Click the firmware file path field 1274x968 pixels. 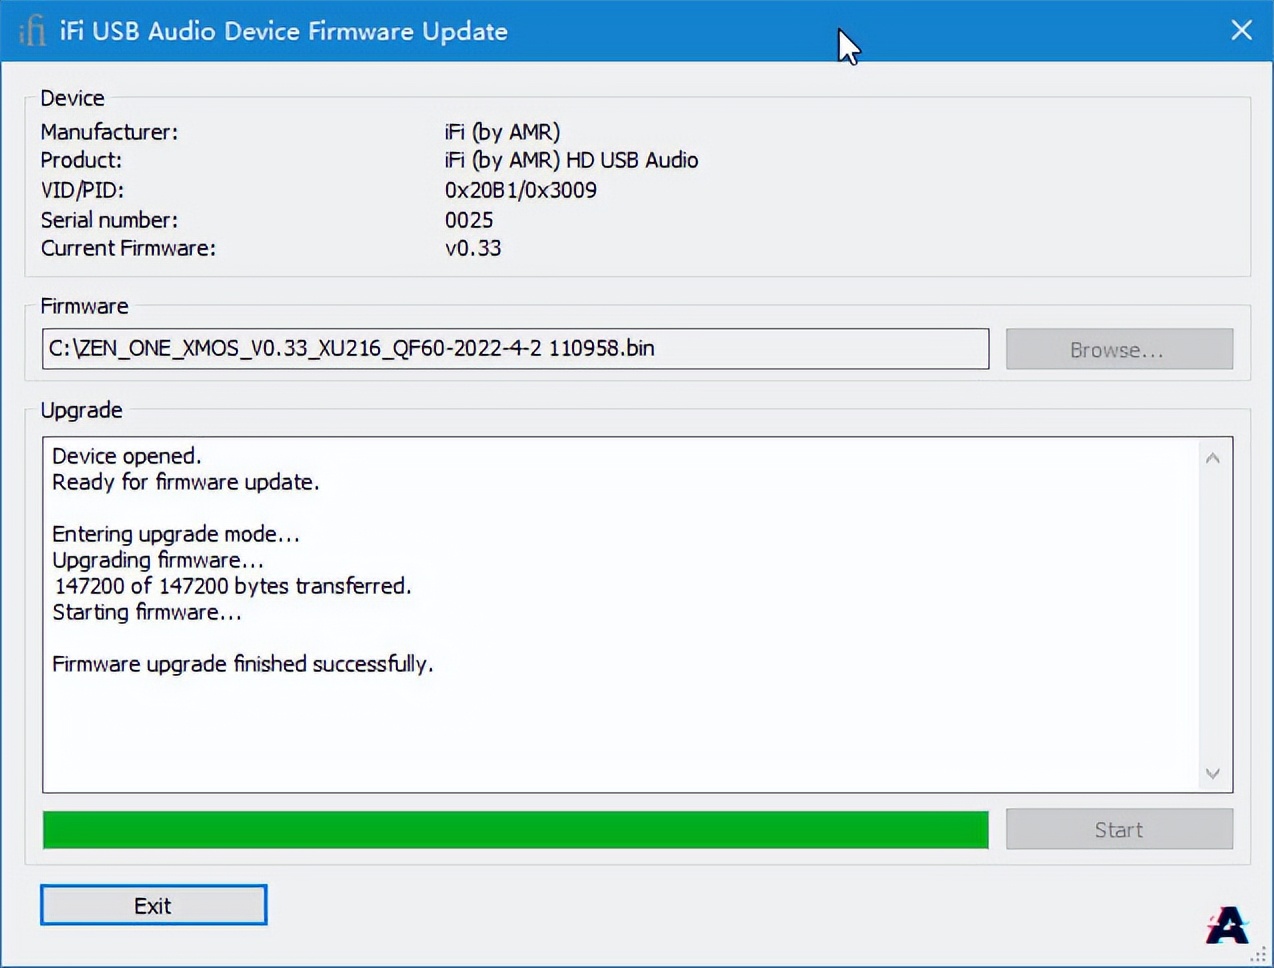[515, 349]
